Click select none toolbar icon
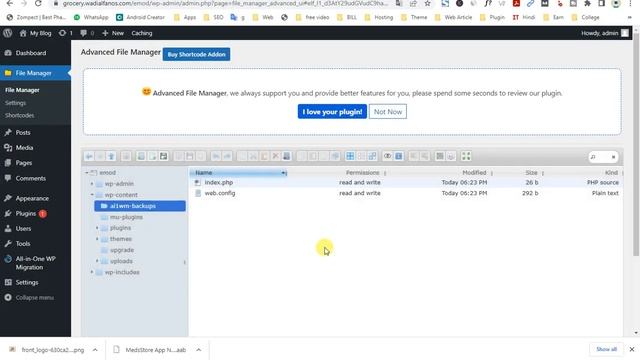This screenshot has height=360, width=640. point(361,156)
